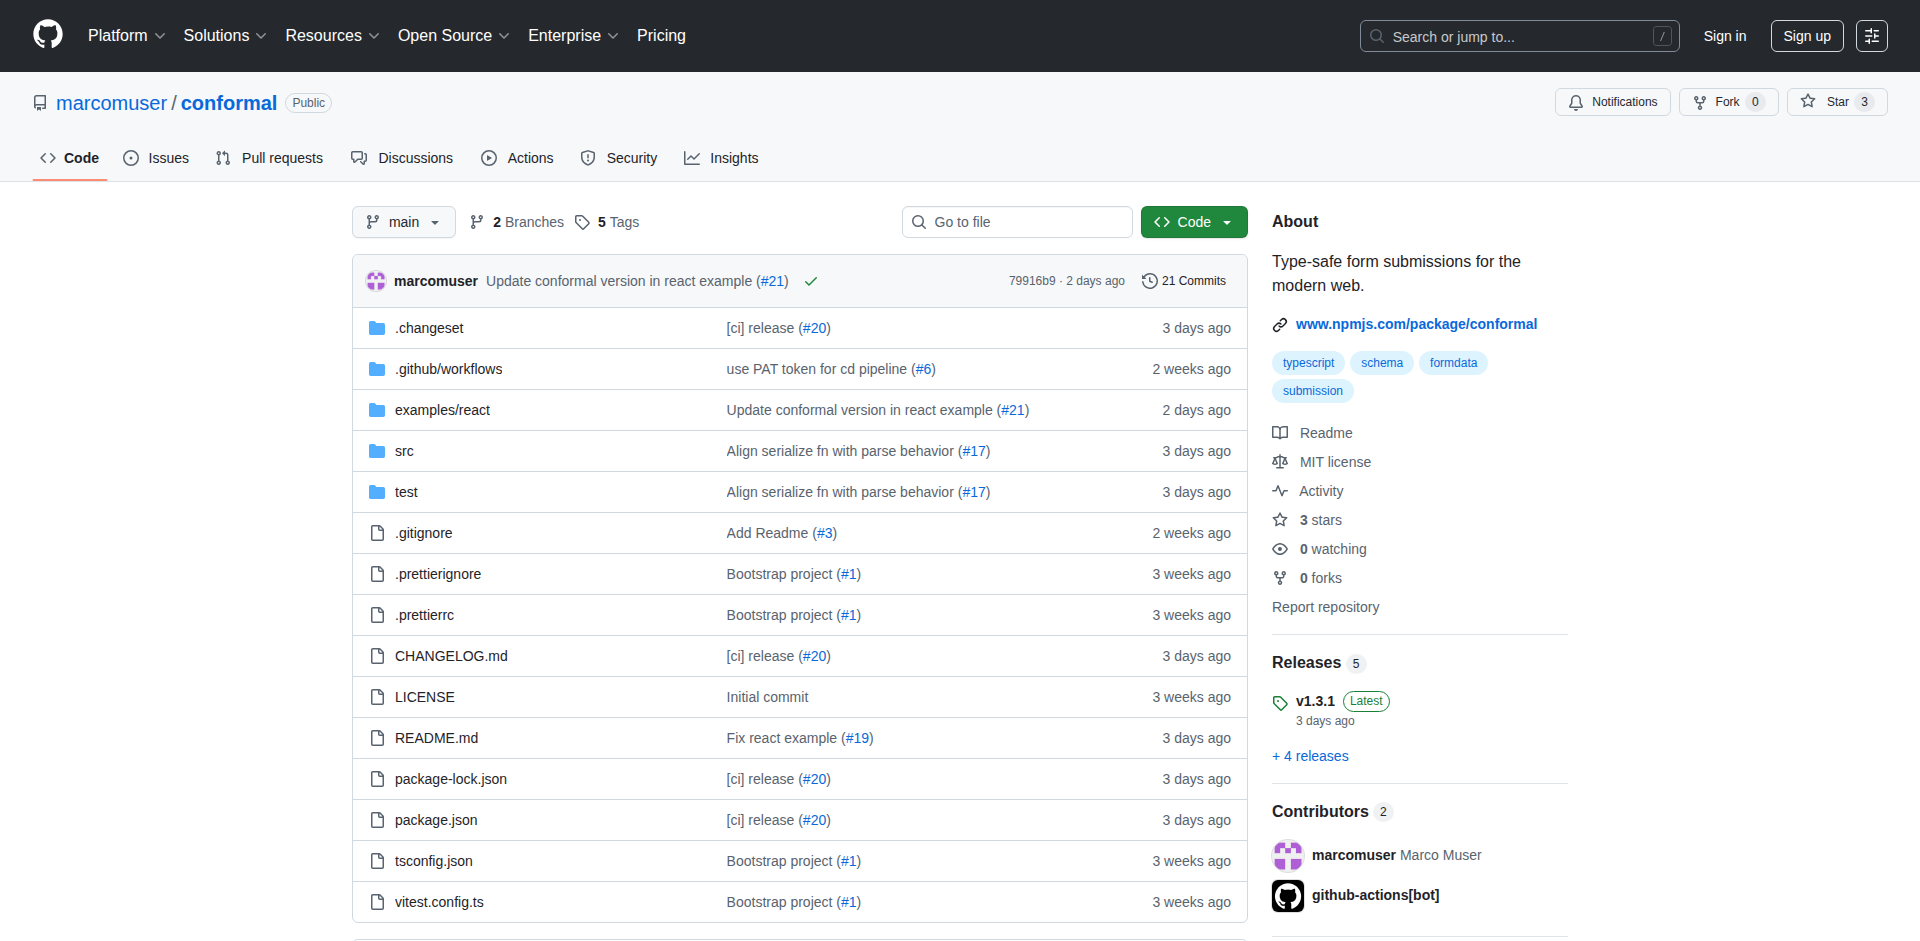Open the 2 Branches link
This screenshot has width=1920, height=941.
coord(517,222)
